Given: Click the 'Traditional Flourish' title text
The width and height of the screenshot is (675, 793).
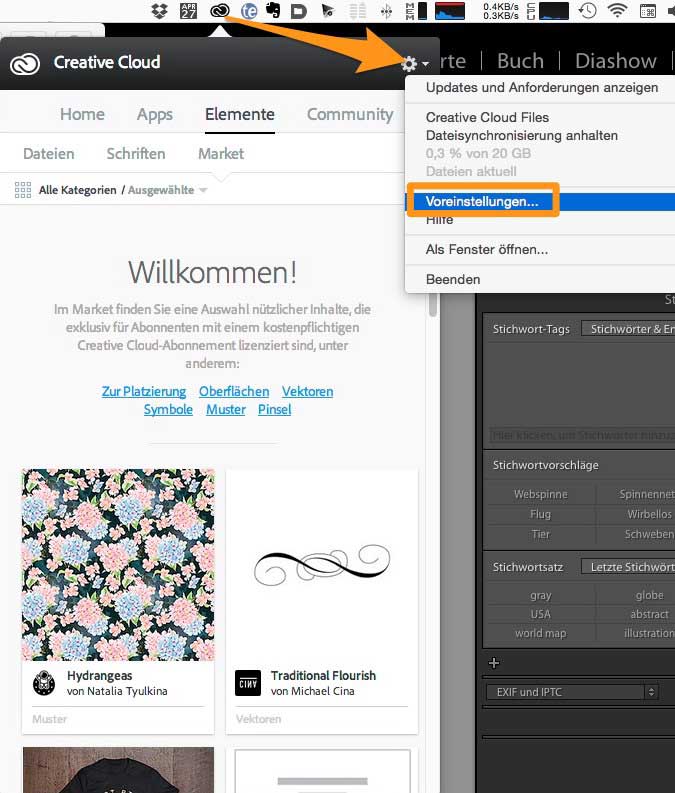Looking at the screenshot, I should click(x=323, y=676).
